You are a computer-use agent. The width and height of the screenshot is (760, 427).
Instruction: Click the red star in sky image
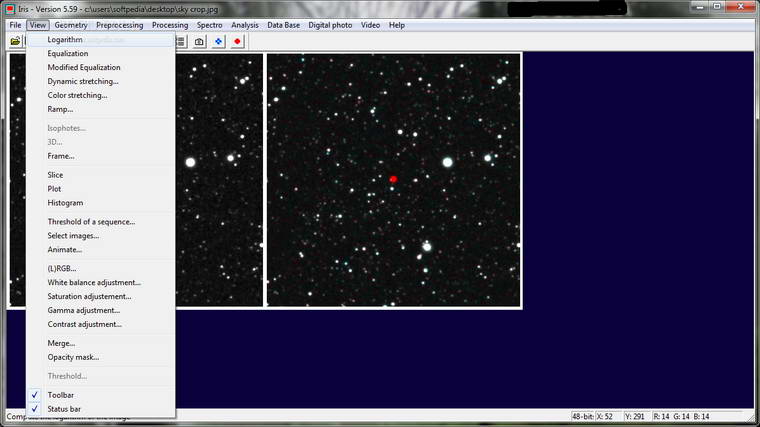coord(393,179)
